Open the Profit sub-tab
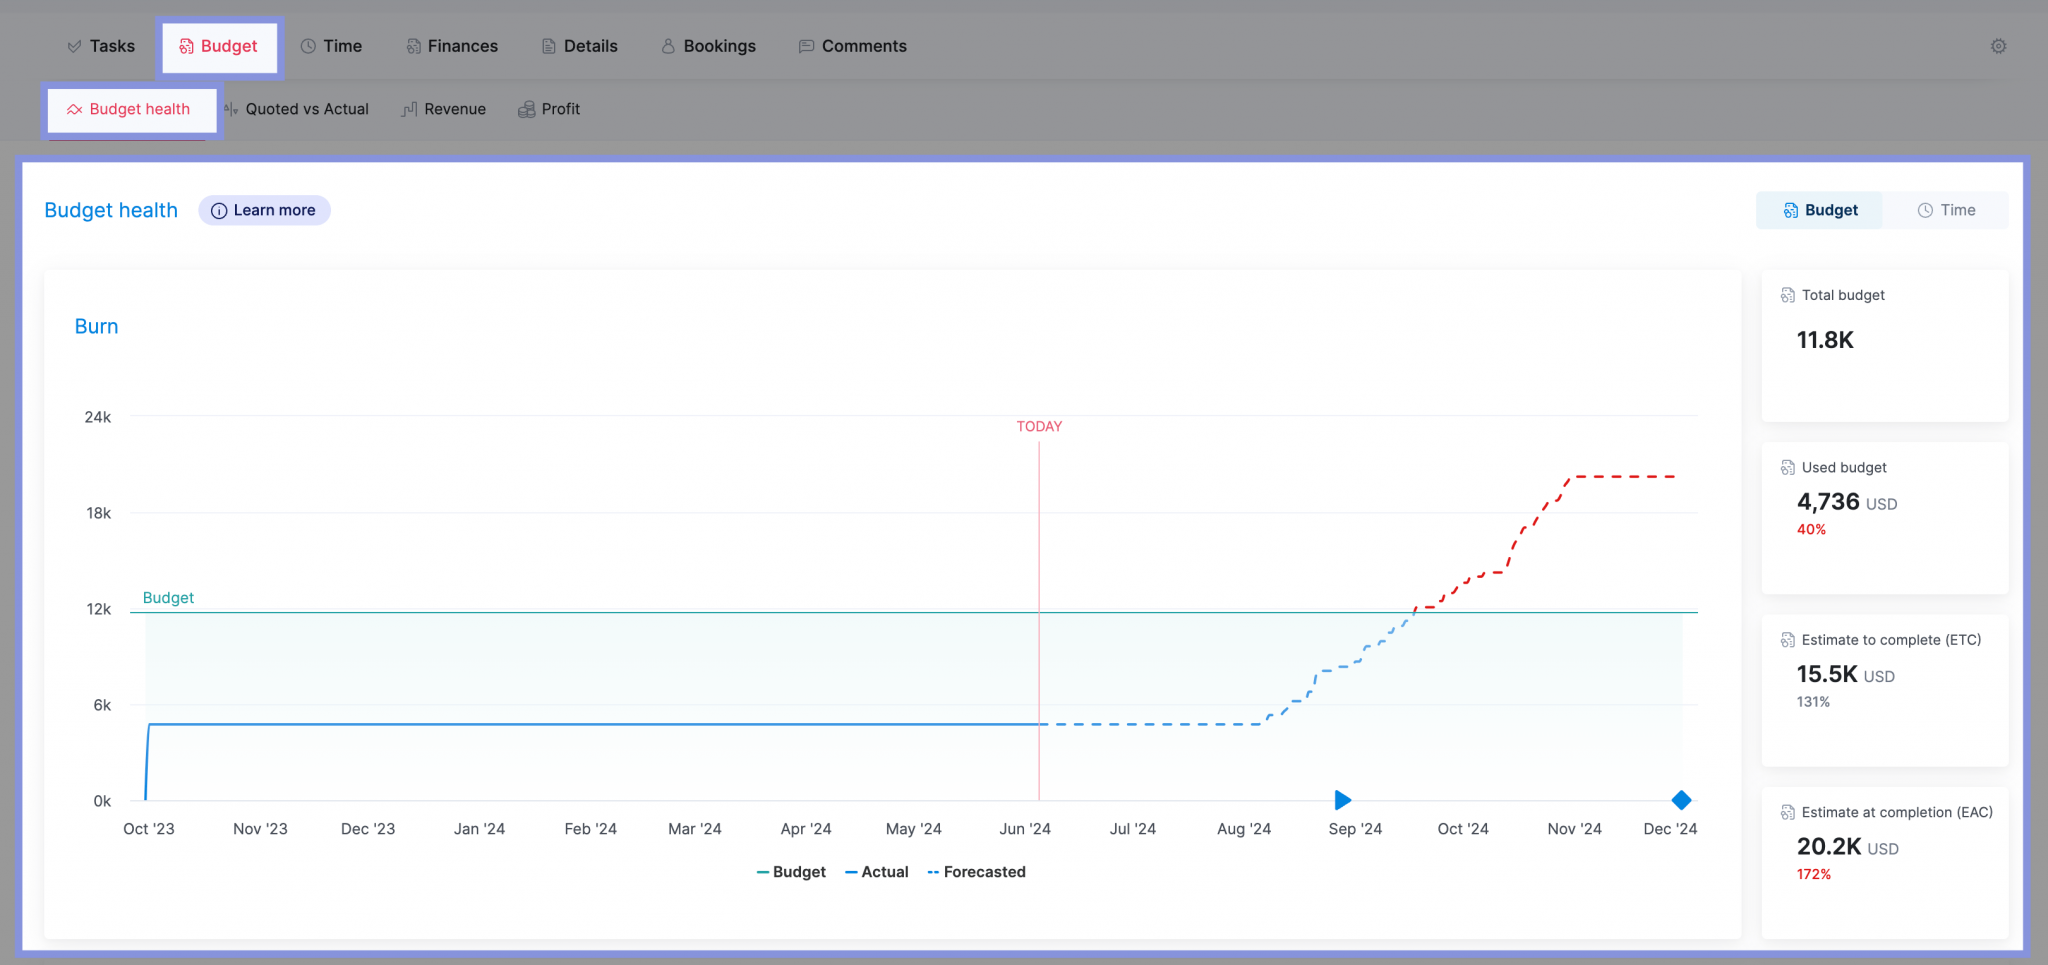The height and width of the screenshot is (965, 2048). coord(549,109)
